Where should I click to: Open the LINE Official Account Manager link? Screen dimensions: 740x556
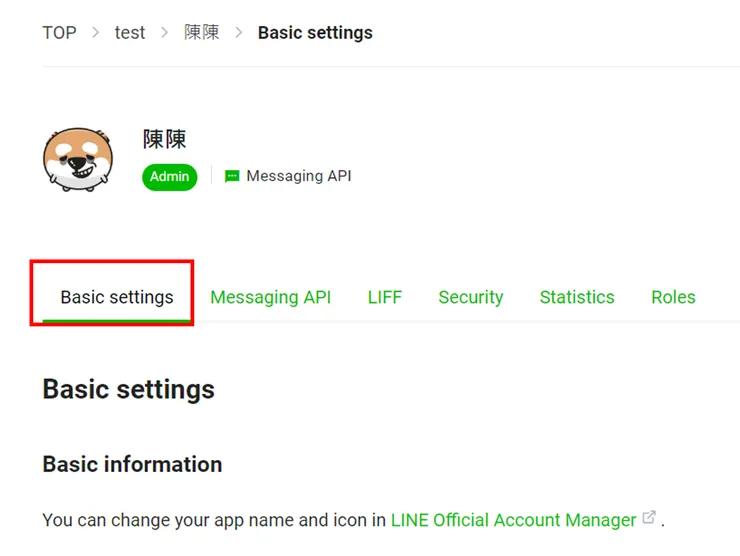(x=513, y=520)
